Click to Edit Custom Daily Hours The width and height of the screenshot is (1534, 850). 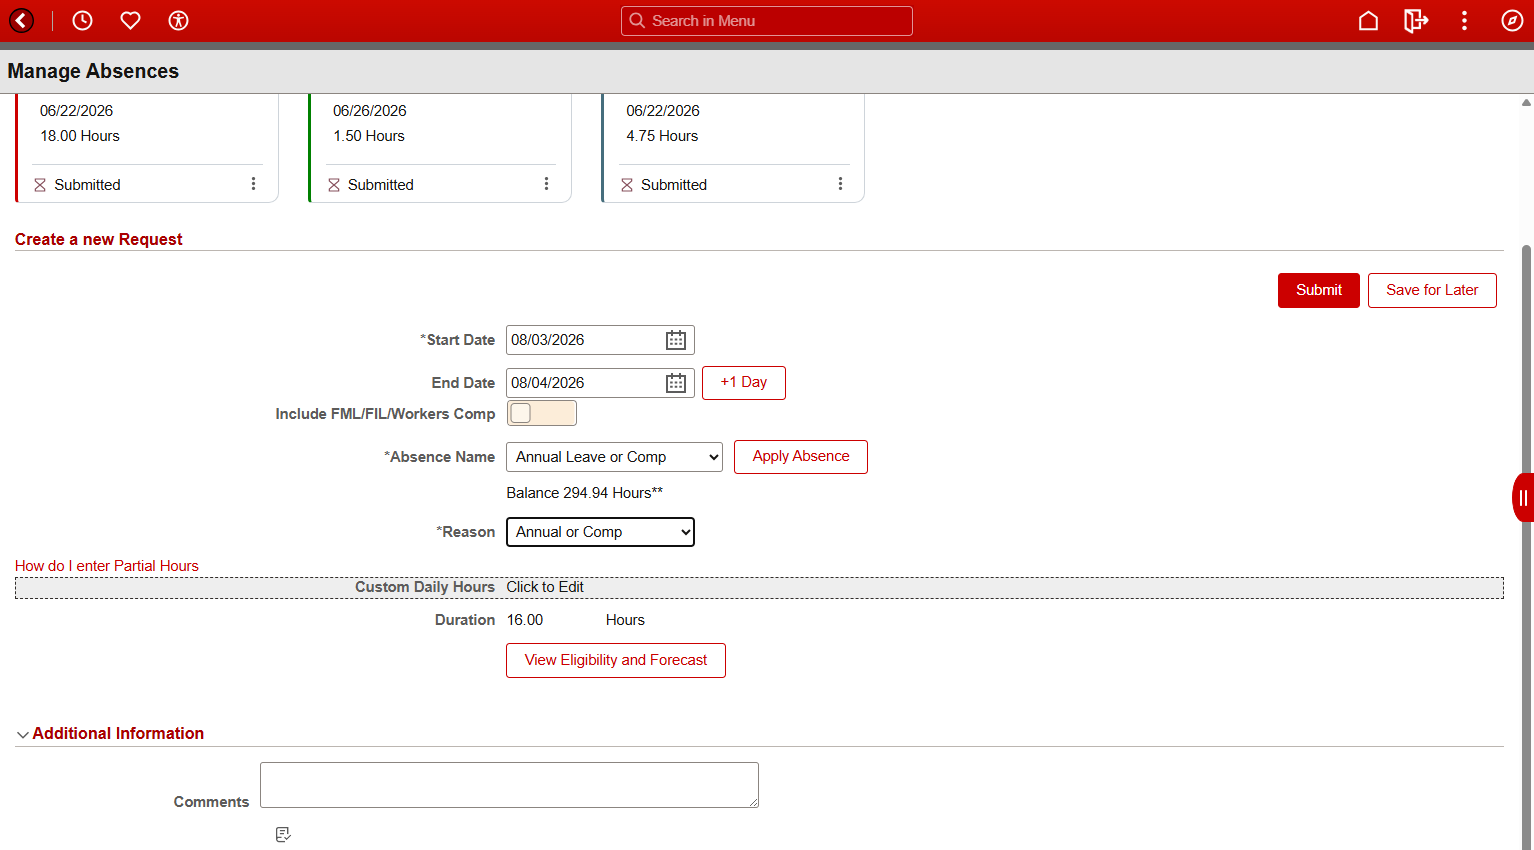pos(545,587)
